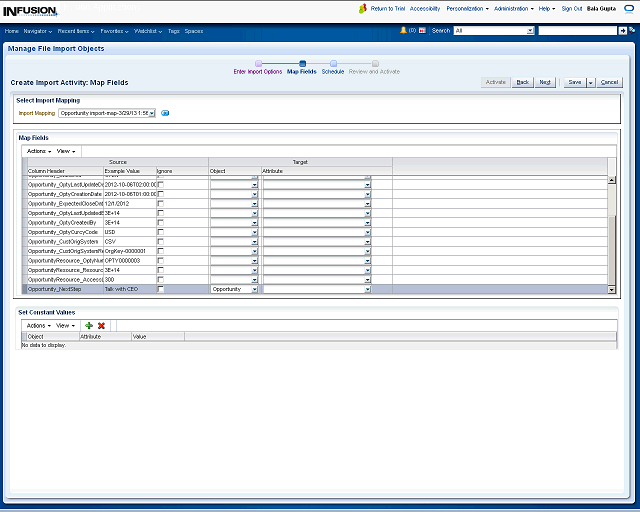640x512 pixels.
Task: Click the Sign Out link
Action: tap(572, 8)
